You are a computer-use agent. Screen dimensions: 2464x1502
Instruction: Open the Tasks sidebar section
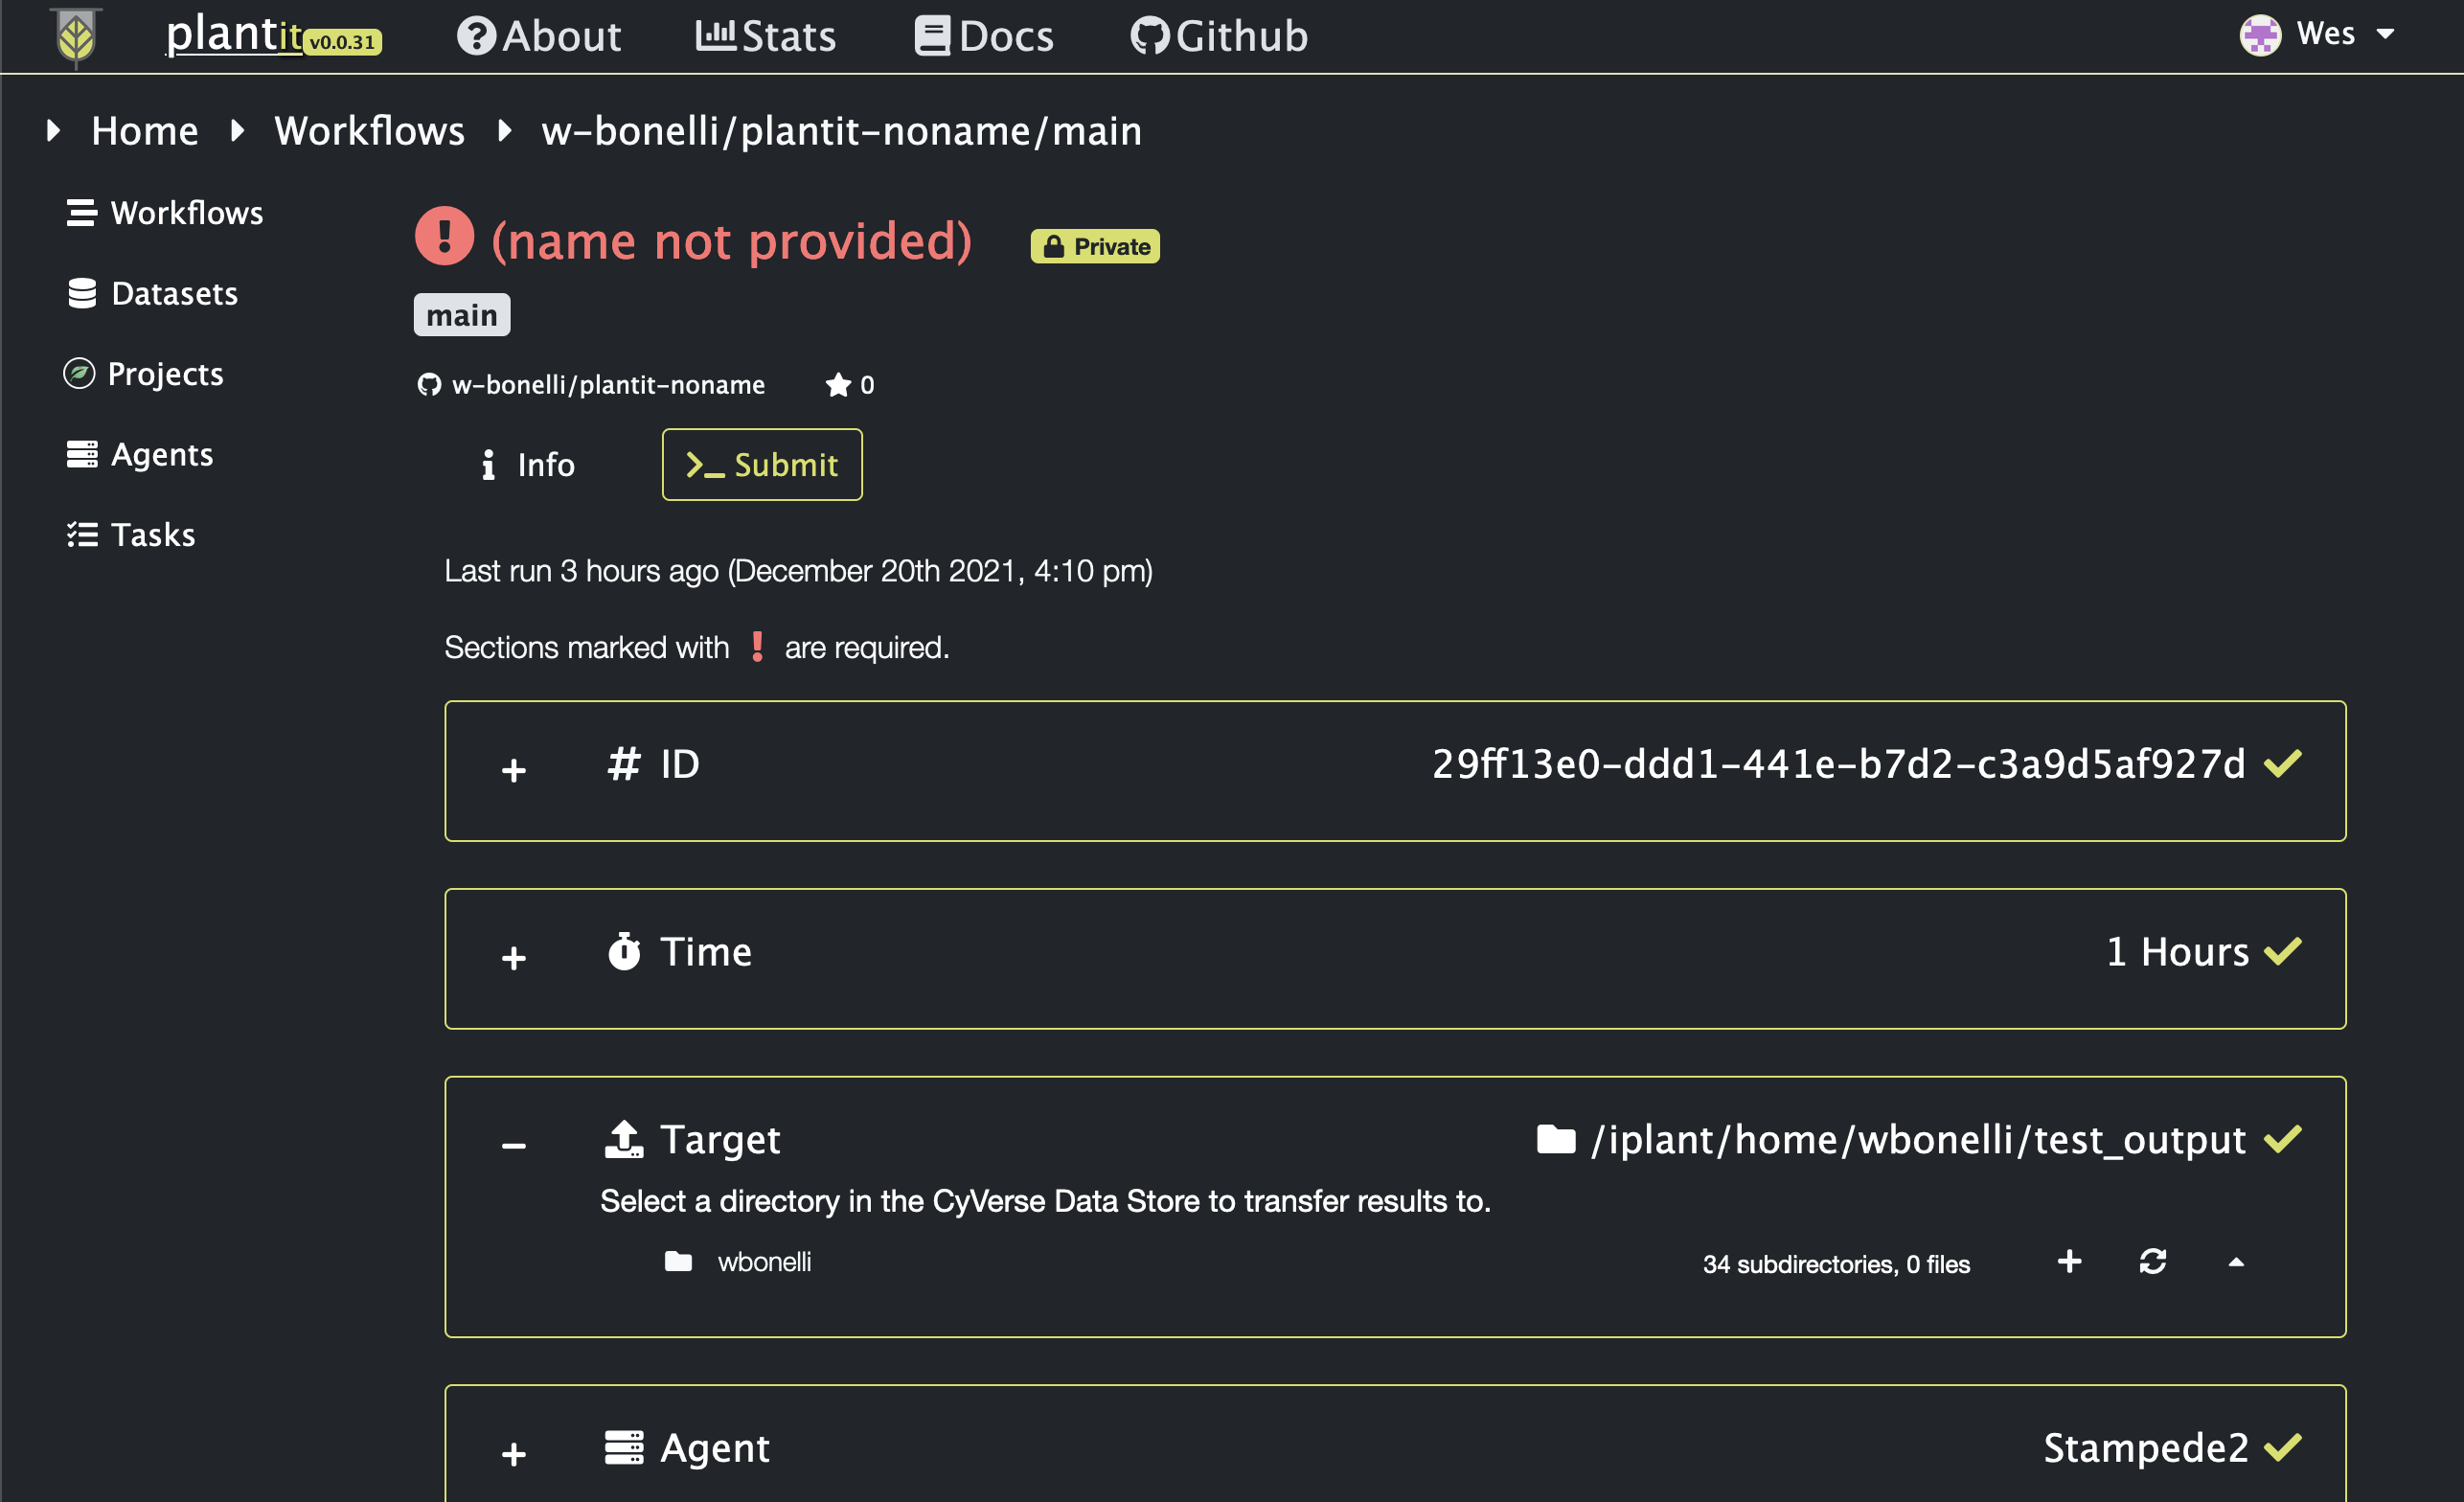(131, 534)
